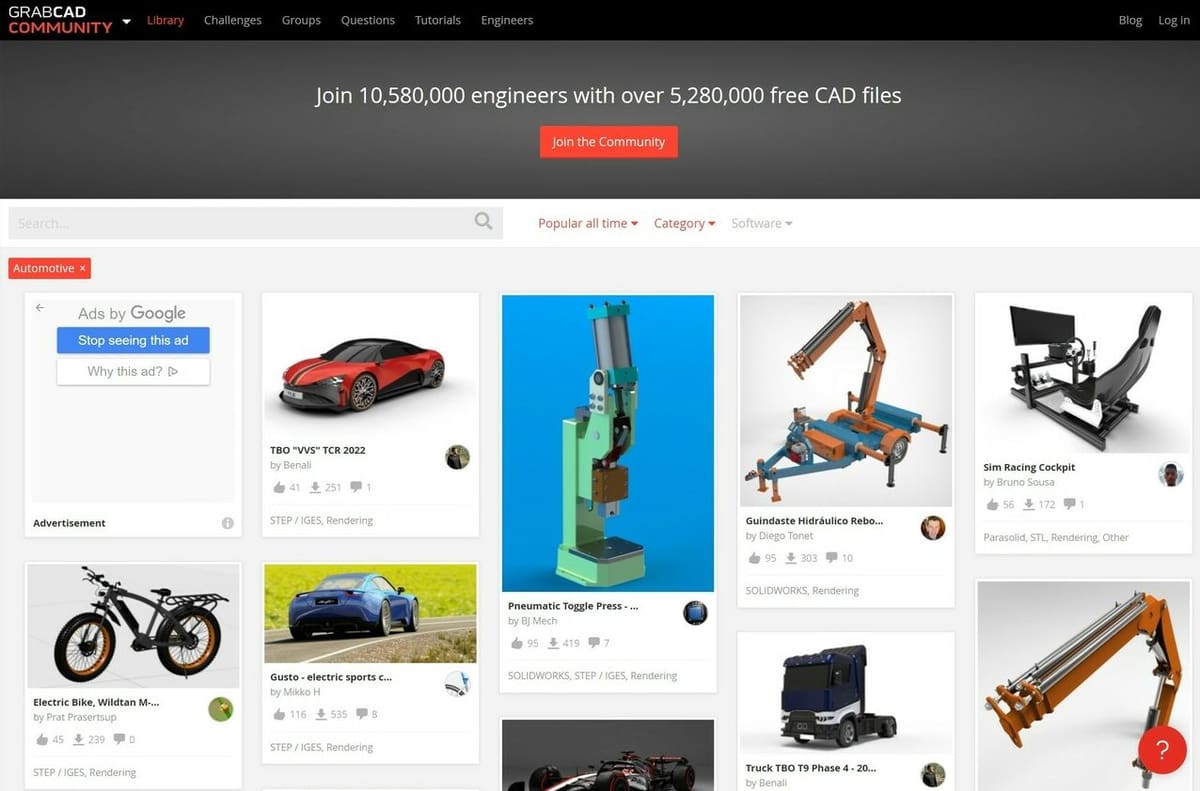
Task: Open Prat Prasertsup's avatar on Electric Bike card
Action: [220, 709]
